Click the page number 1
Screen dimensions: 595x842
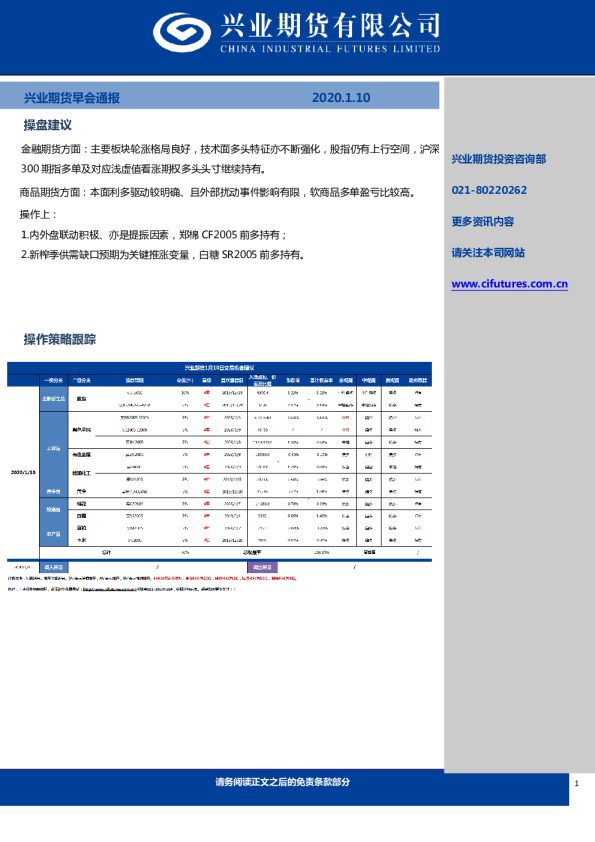pyautogui.click(x=577, y=783)
